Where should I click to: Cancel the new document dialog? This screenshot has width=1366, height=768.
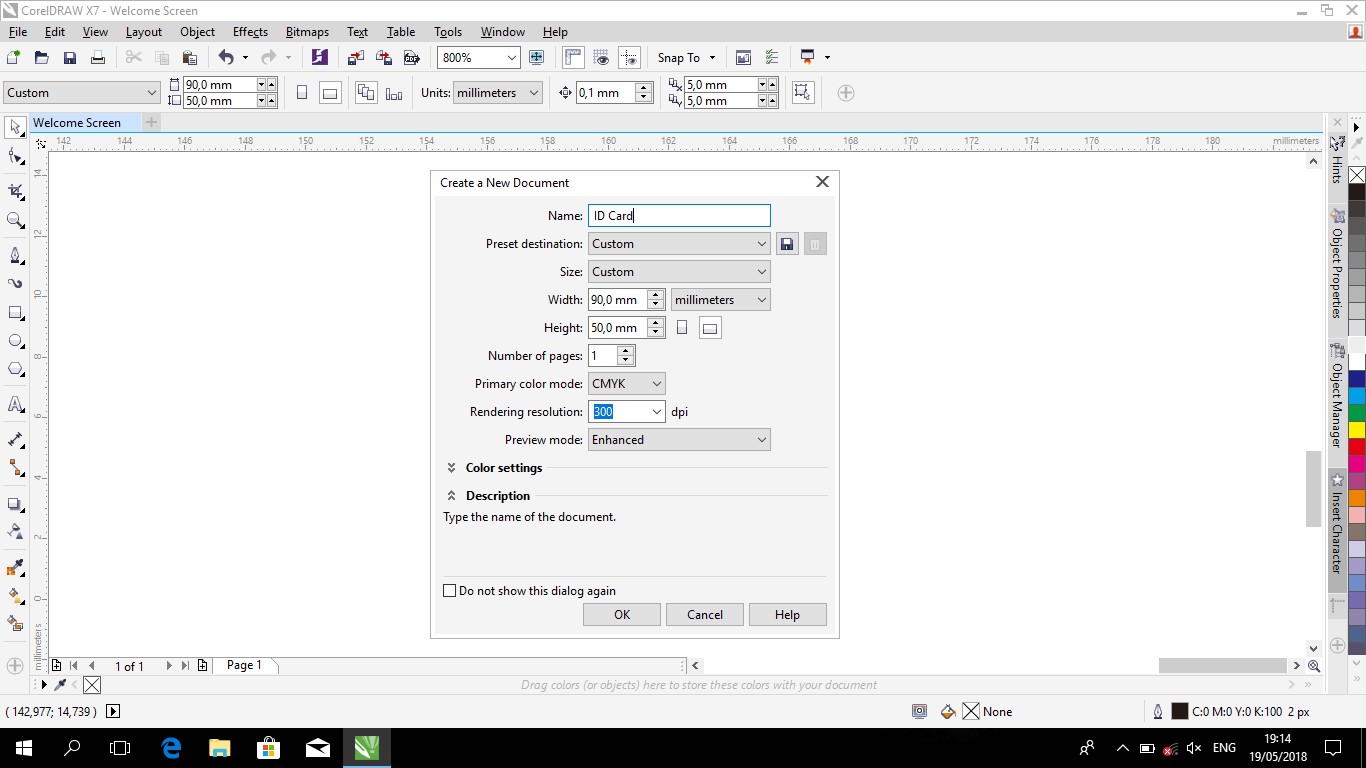pyautogui.click(x=705, y=615)
